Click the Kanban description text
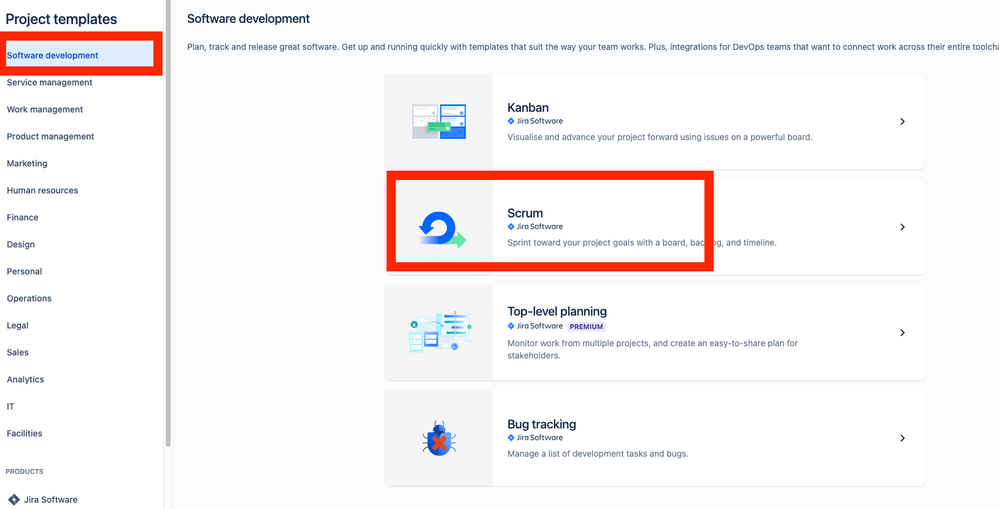The image size is (999, 509). [x=659, y=137]
